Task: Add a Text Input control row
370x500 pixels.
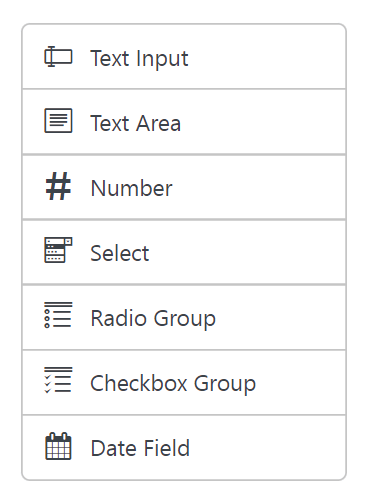Action: point(184,56)
